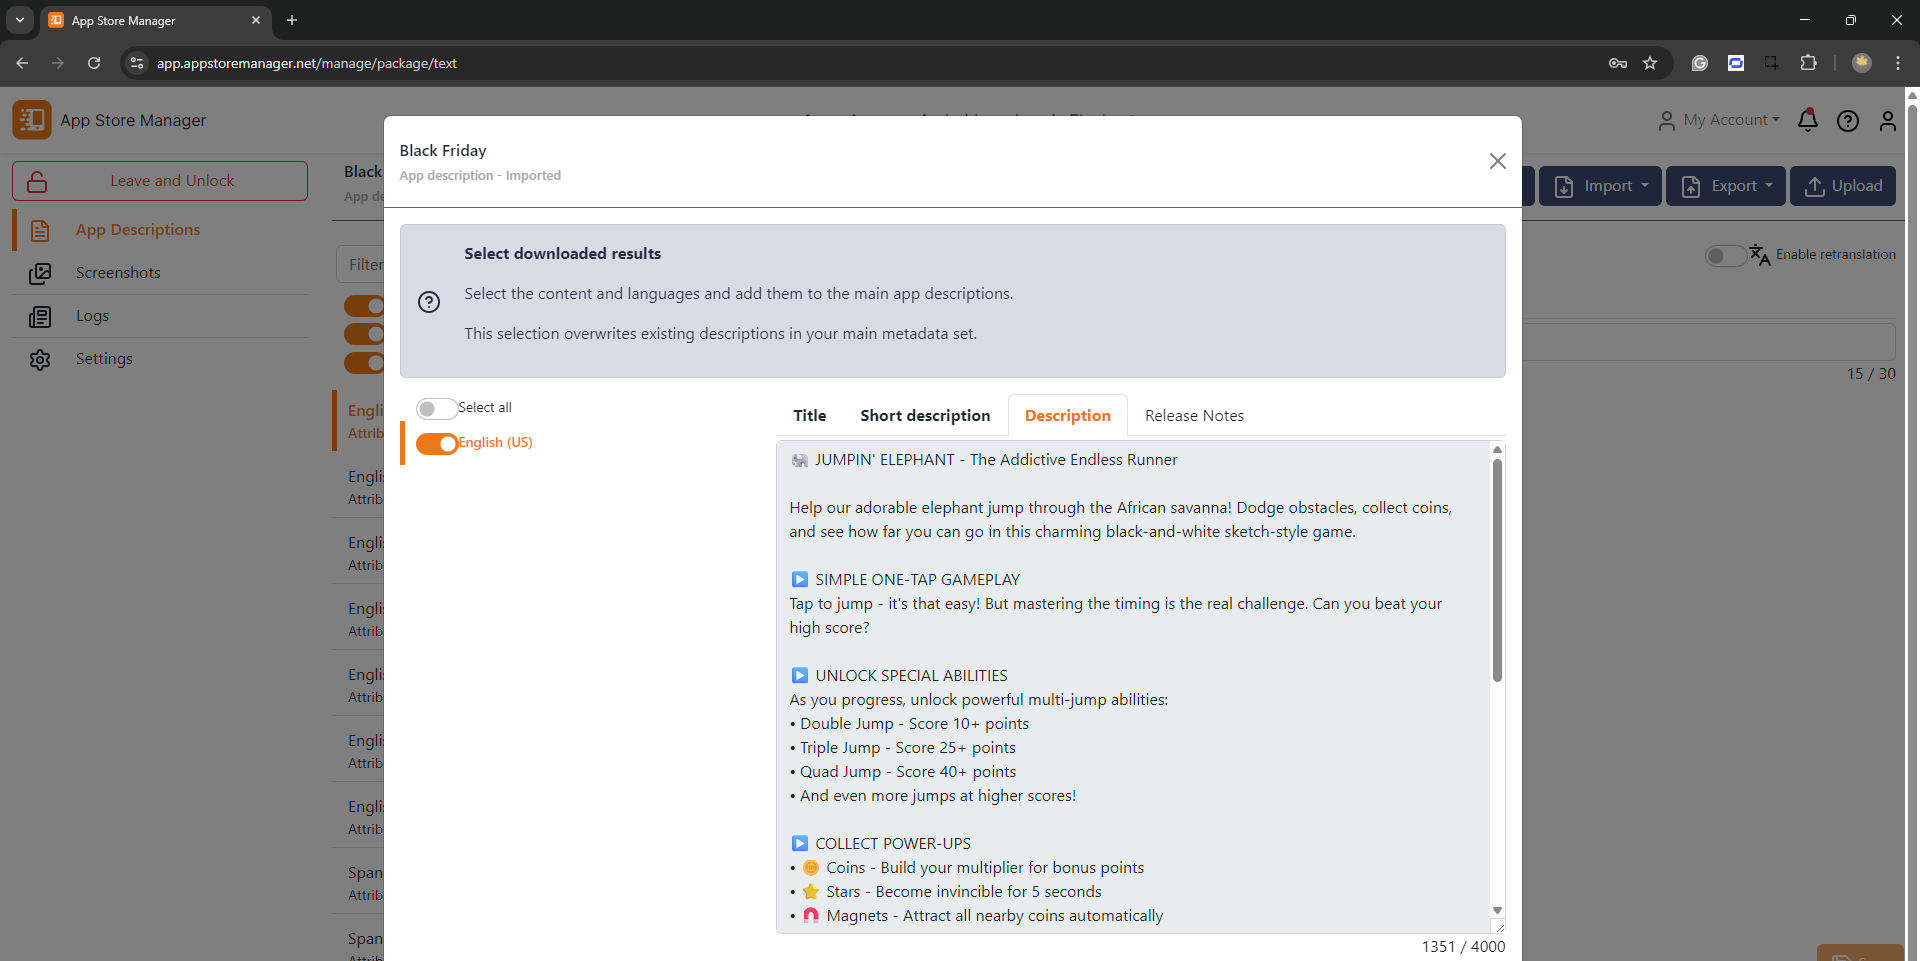Click the description text area scrollbar
The height and width of the screenshot is (961, 1920).
[1497, 570]
